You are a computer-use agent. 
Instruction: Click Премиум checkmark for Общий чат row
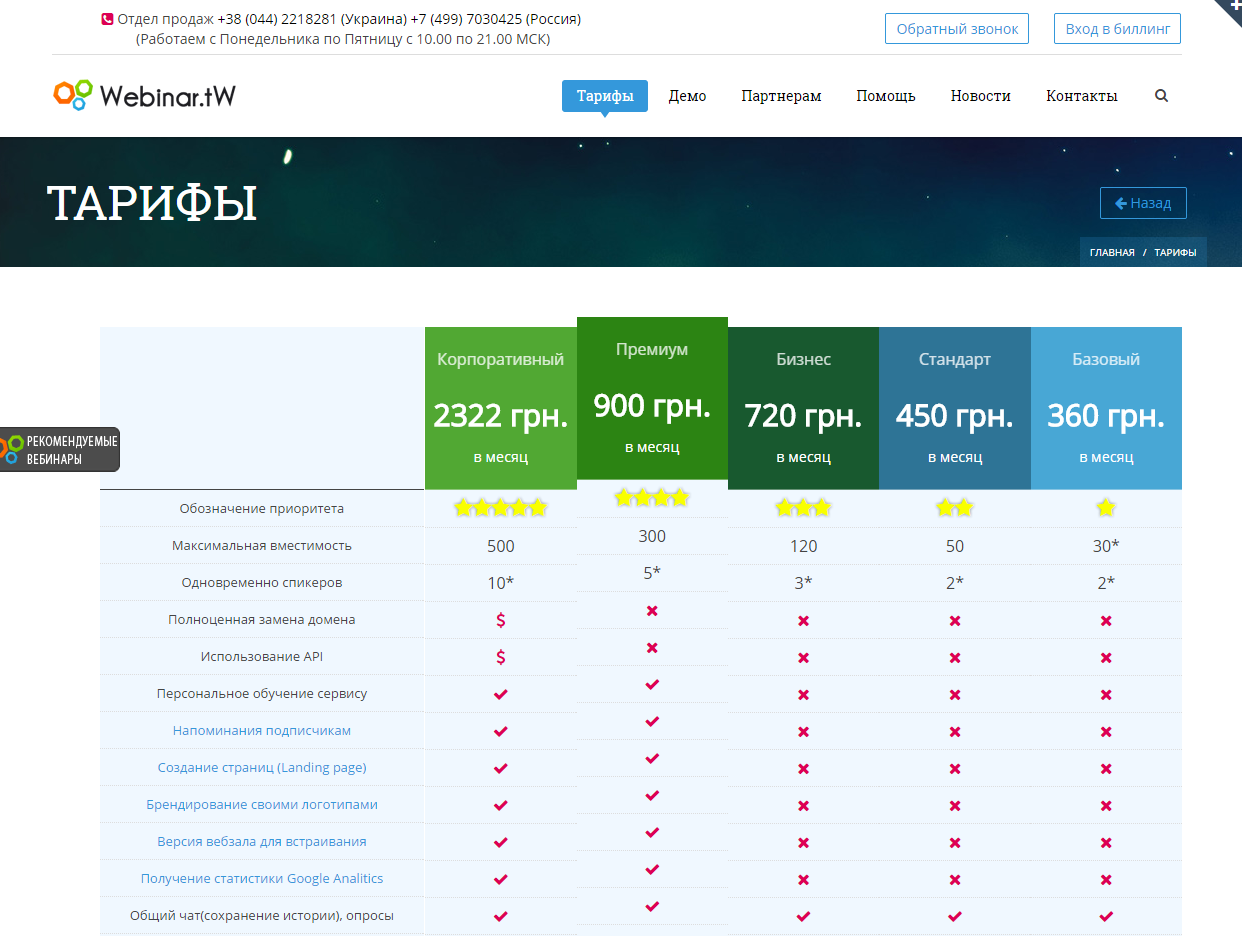point(652,906)
